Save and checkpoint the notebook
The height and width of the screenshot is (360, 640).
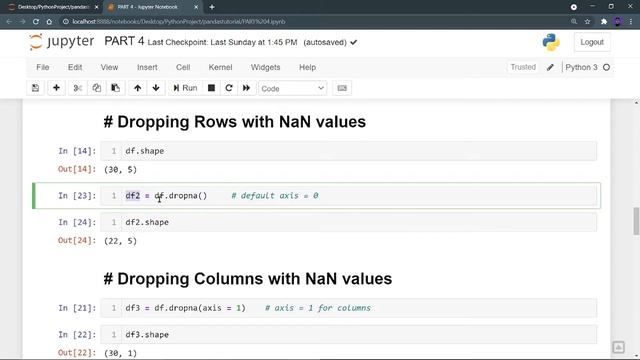pyautogui.click(x=36, y=88)
